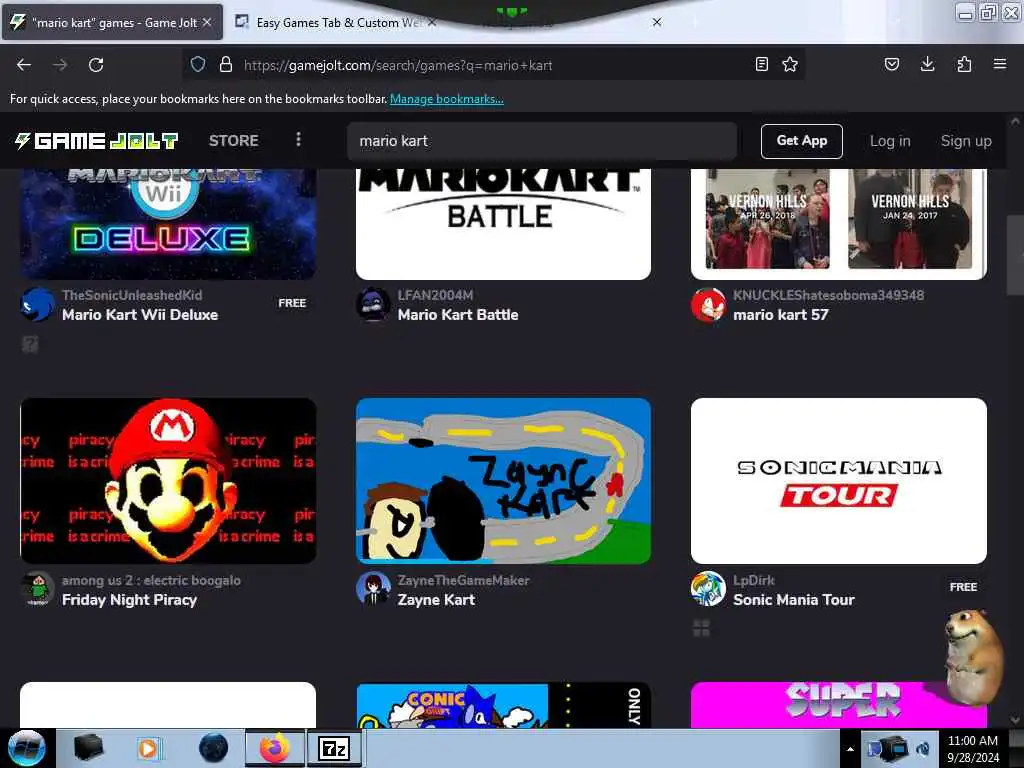Open the tracking protection shield icon

tap(198, 64)
